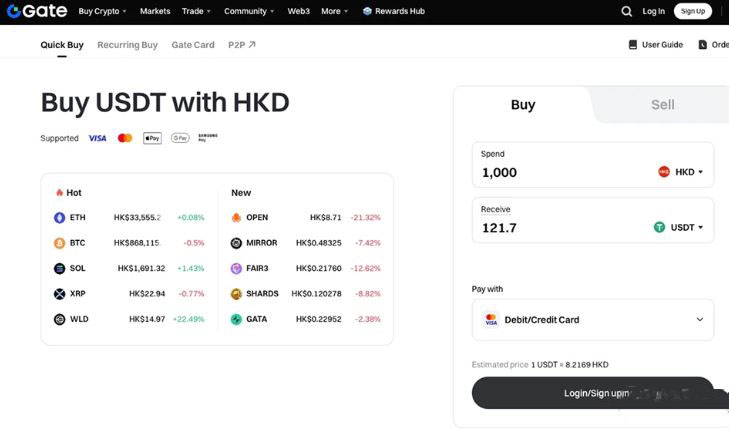Click the Spend amount input field
Screen dimensions: 729x429
(560, 172)
